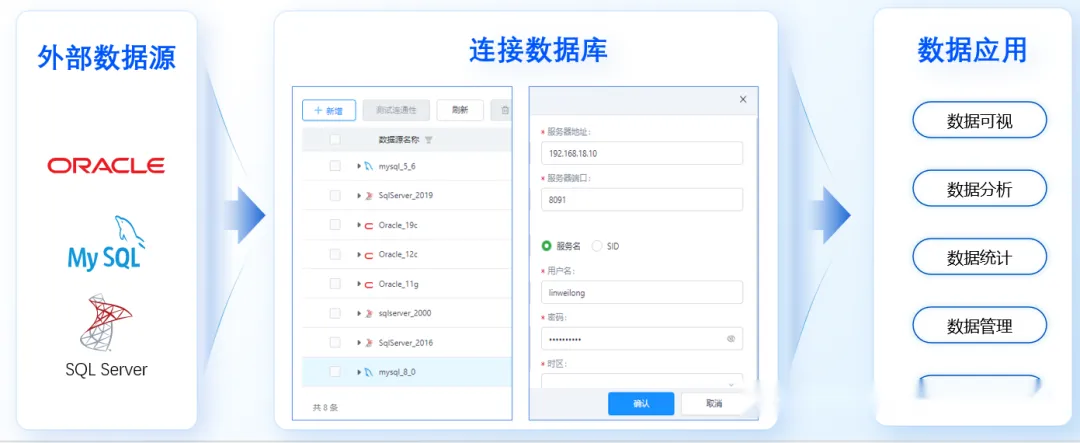Check the mysql_8_0 row checkbox
Image resolution: width=1080 pixels, height=443 pixels.
click(335, 372)
